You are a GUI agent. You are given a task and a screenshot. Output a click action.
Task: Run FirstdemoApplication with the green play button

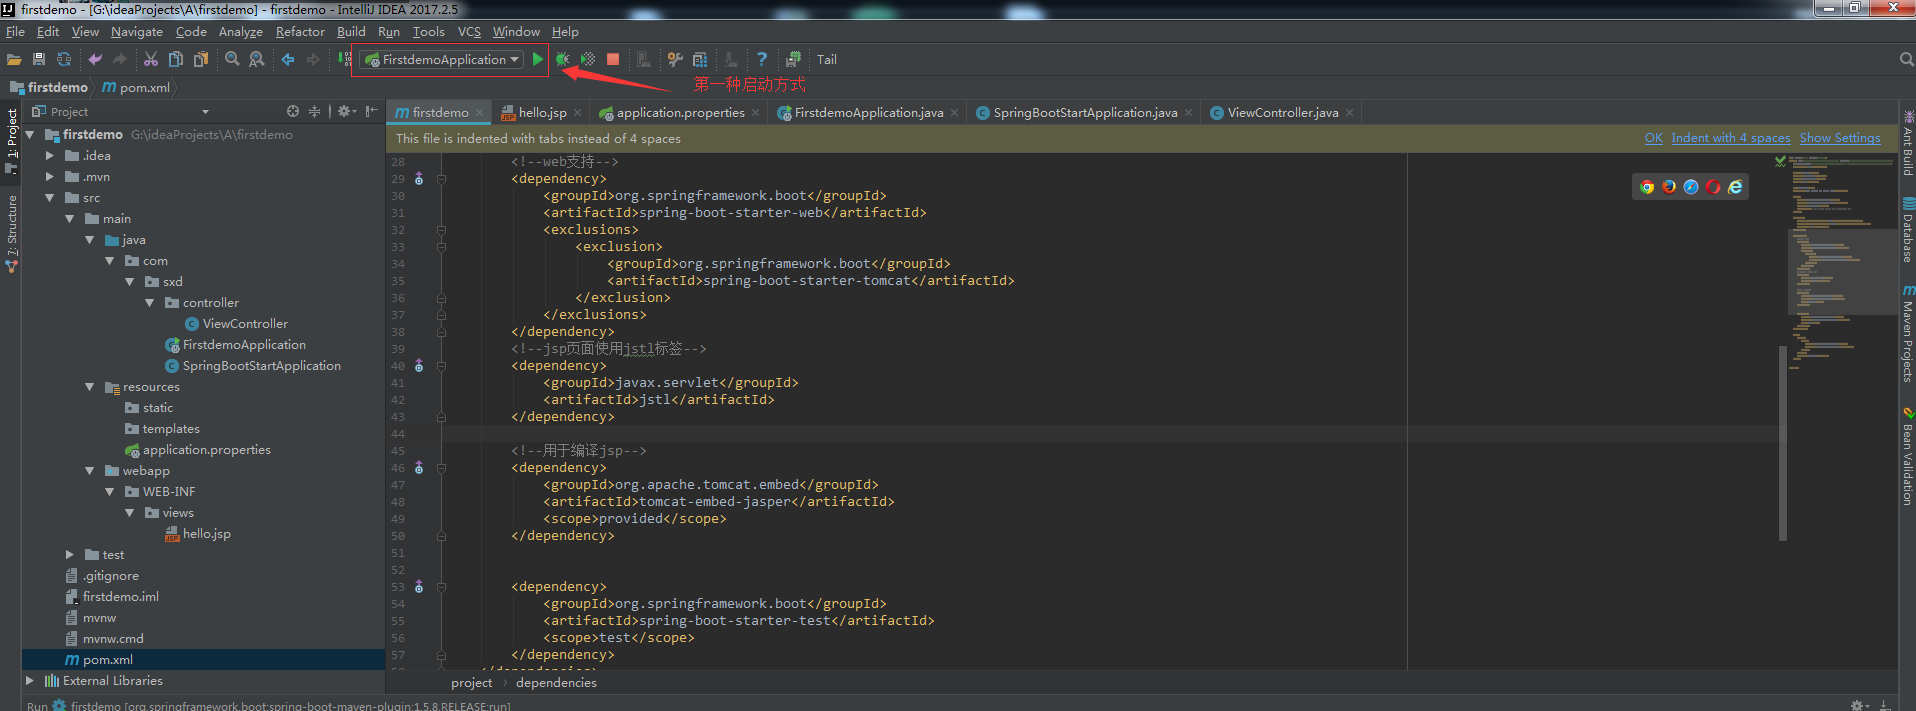538,60
